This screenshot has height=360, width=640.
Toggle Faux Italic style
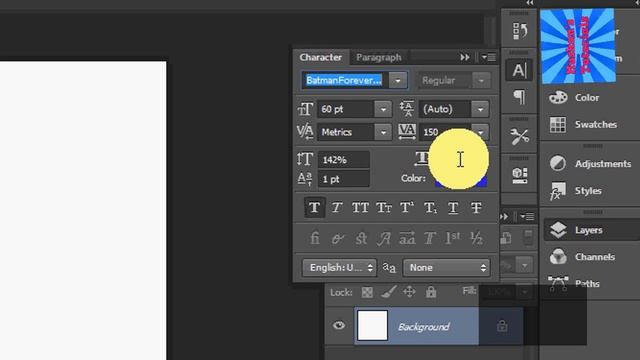[x=337, y=208]
